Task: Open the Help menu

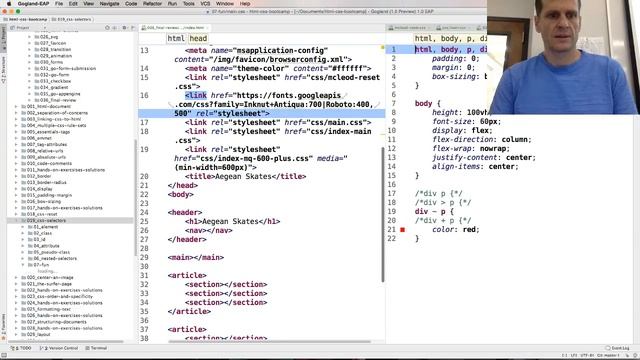Action: (x=245, y=4)
